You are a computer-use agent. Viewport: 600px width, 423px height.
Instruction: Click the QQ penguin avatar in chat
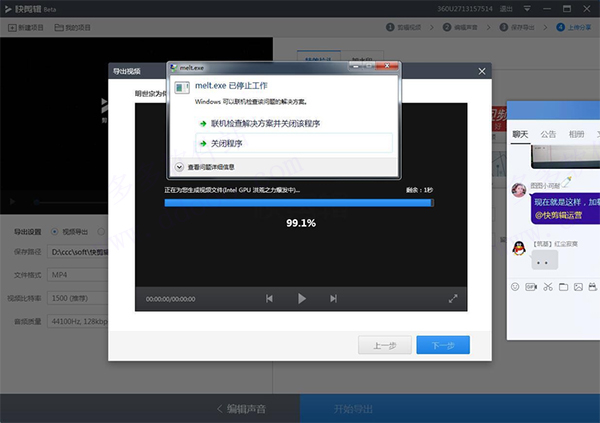coord(519,248)
